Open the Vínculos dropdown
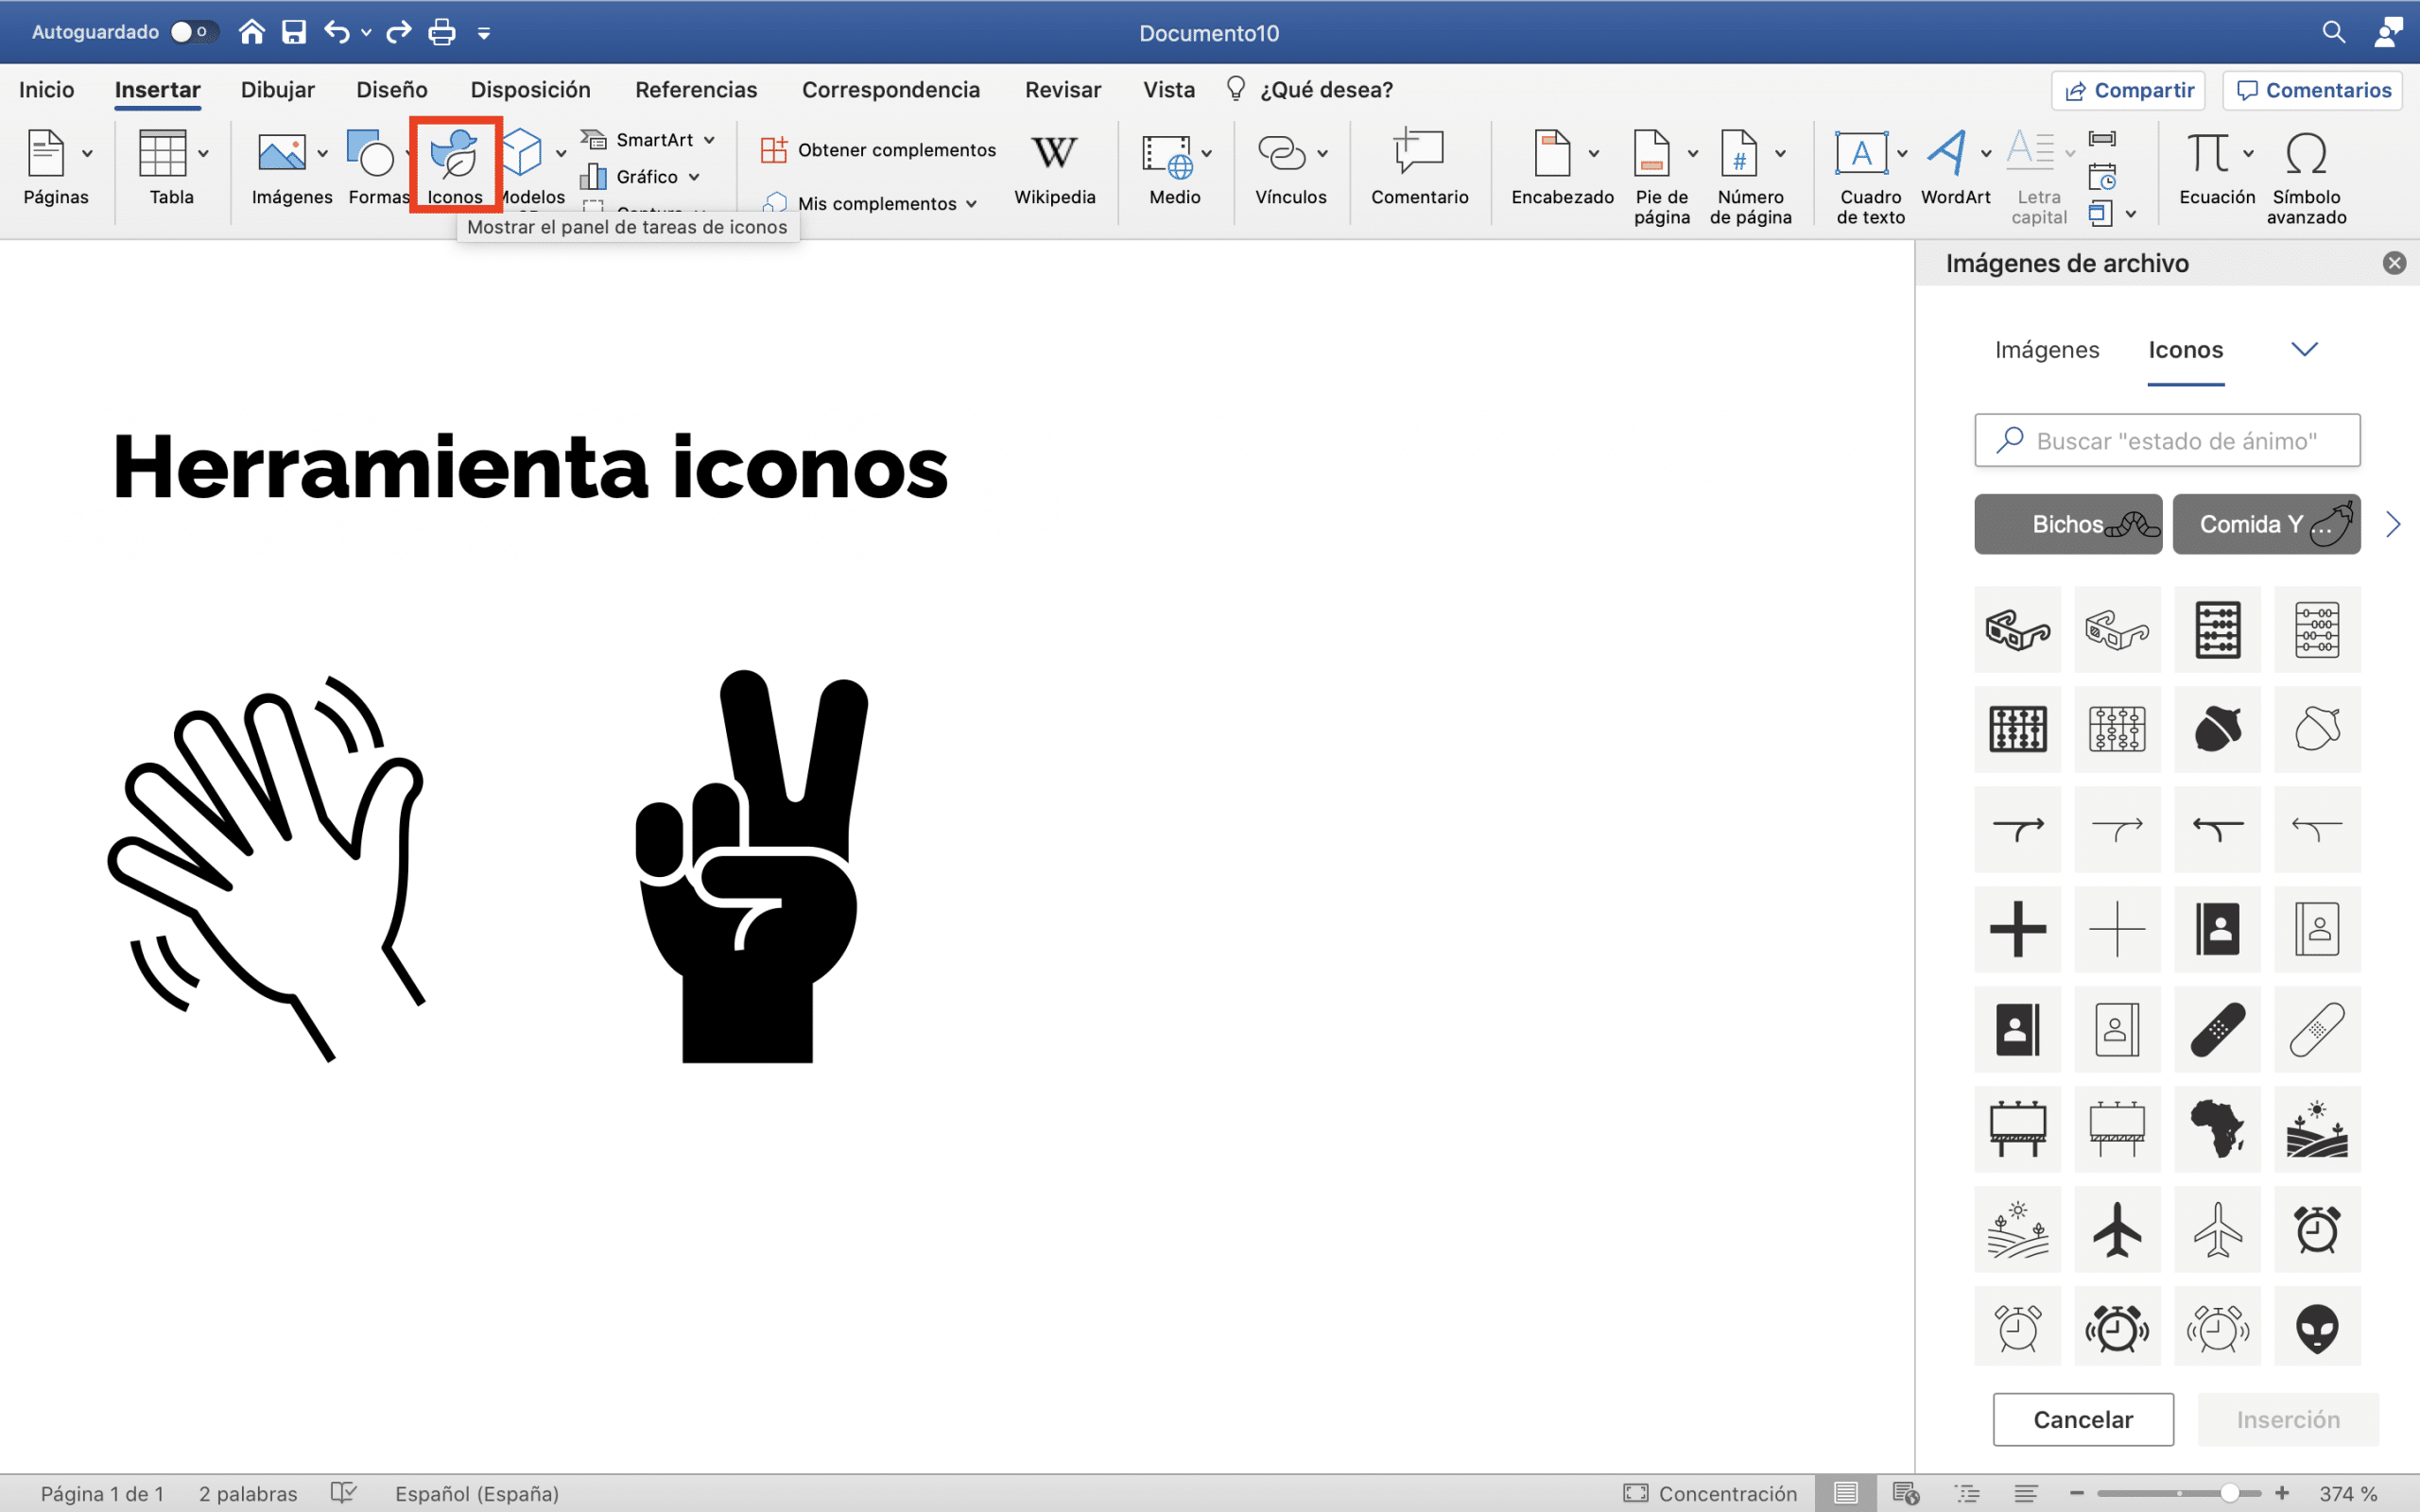 pos(1322,153)
